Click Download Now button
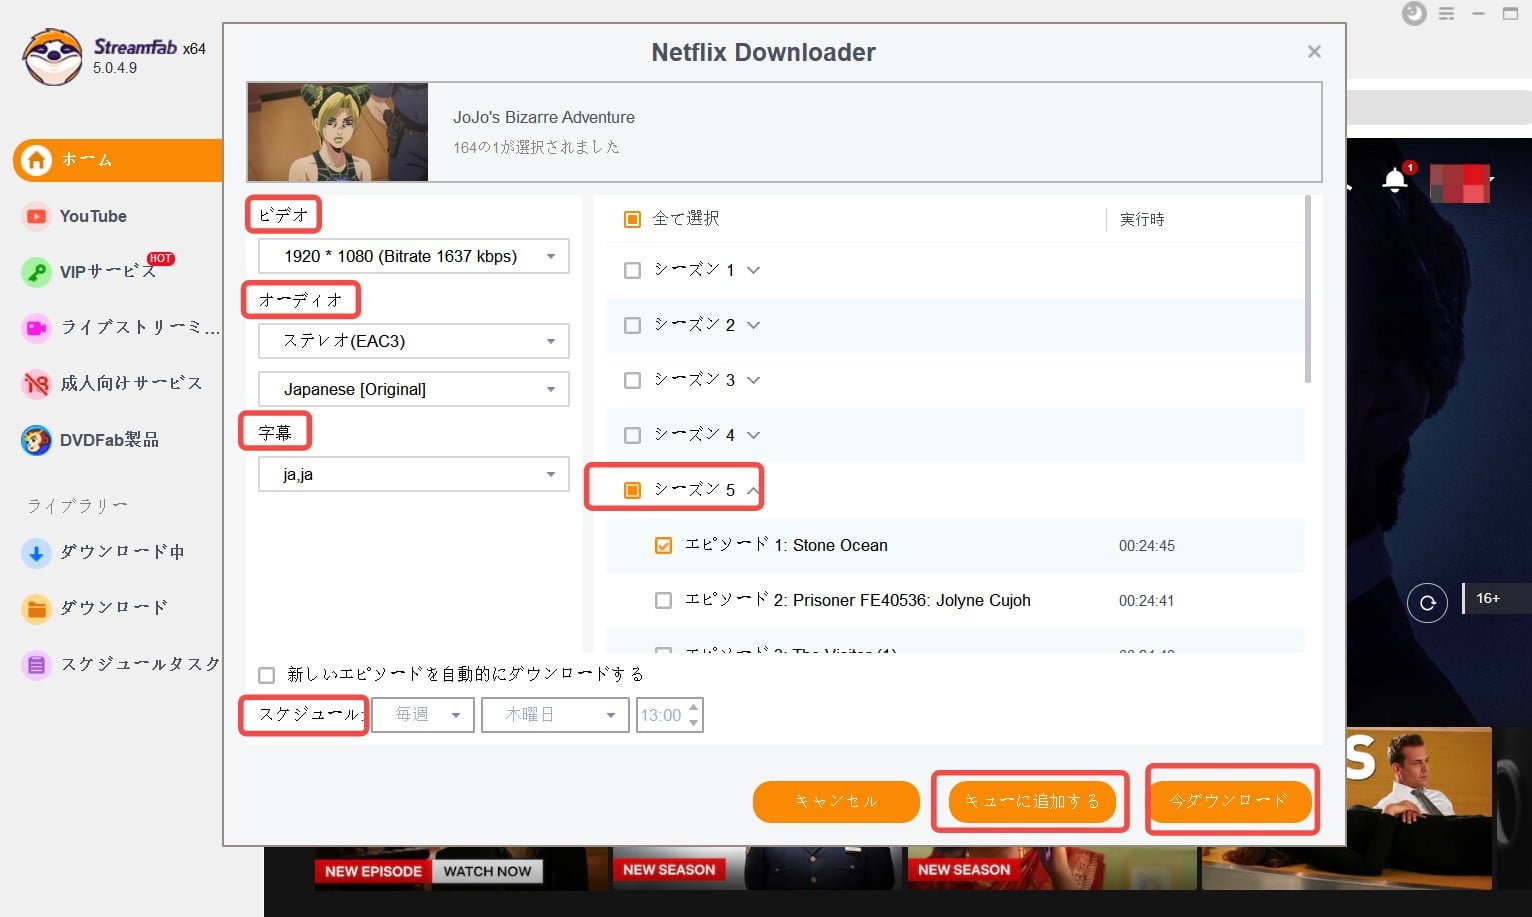The width and height of the screenshot is (1532, 917). [x=1229, y=802]
